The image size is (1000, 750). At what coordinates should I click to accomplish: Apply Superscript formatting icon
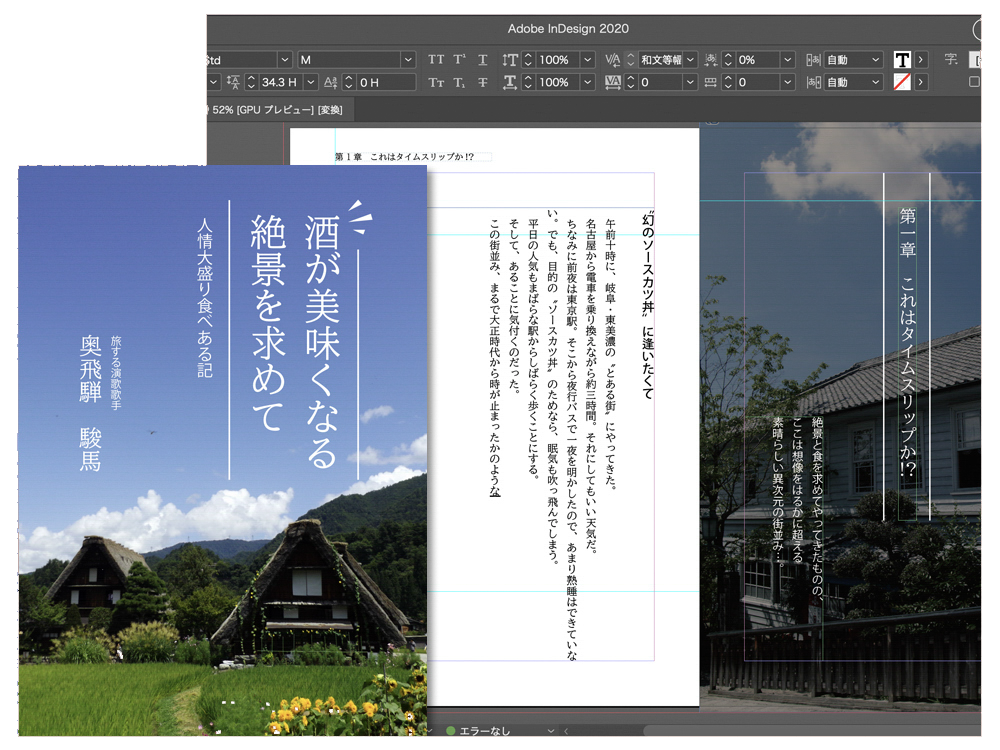point(460,60)
